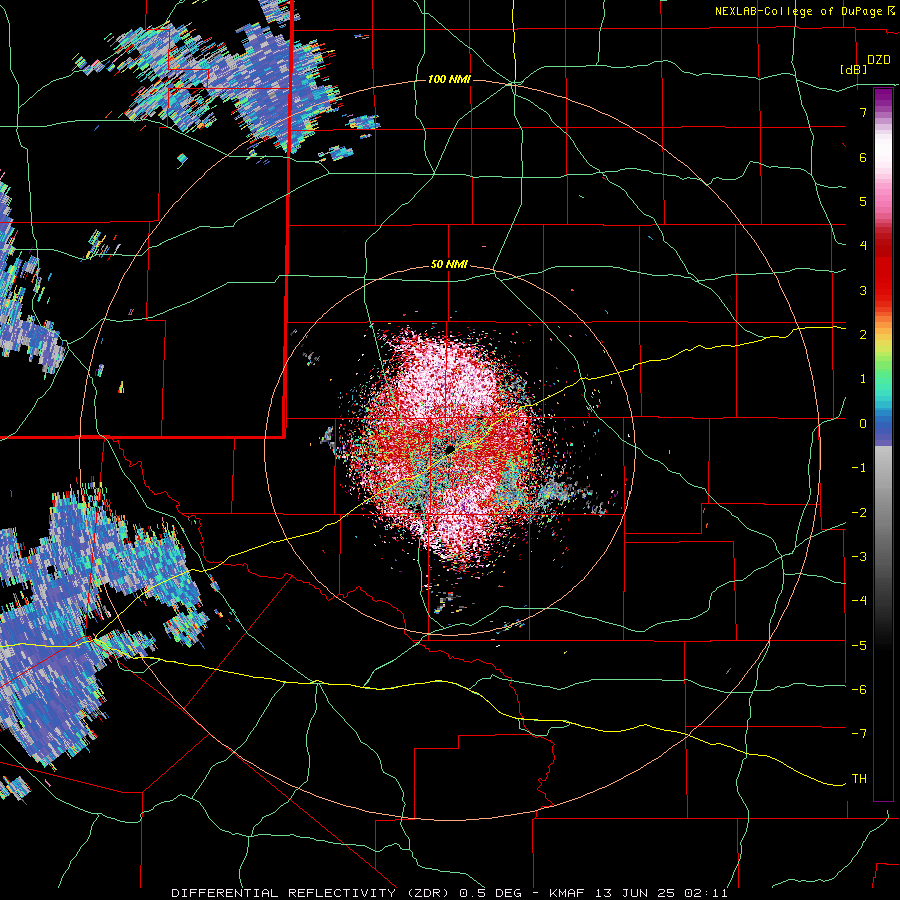Select the 3 dB scale value
This screenshot has width=900, height=900.
(863, 290)
